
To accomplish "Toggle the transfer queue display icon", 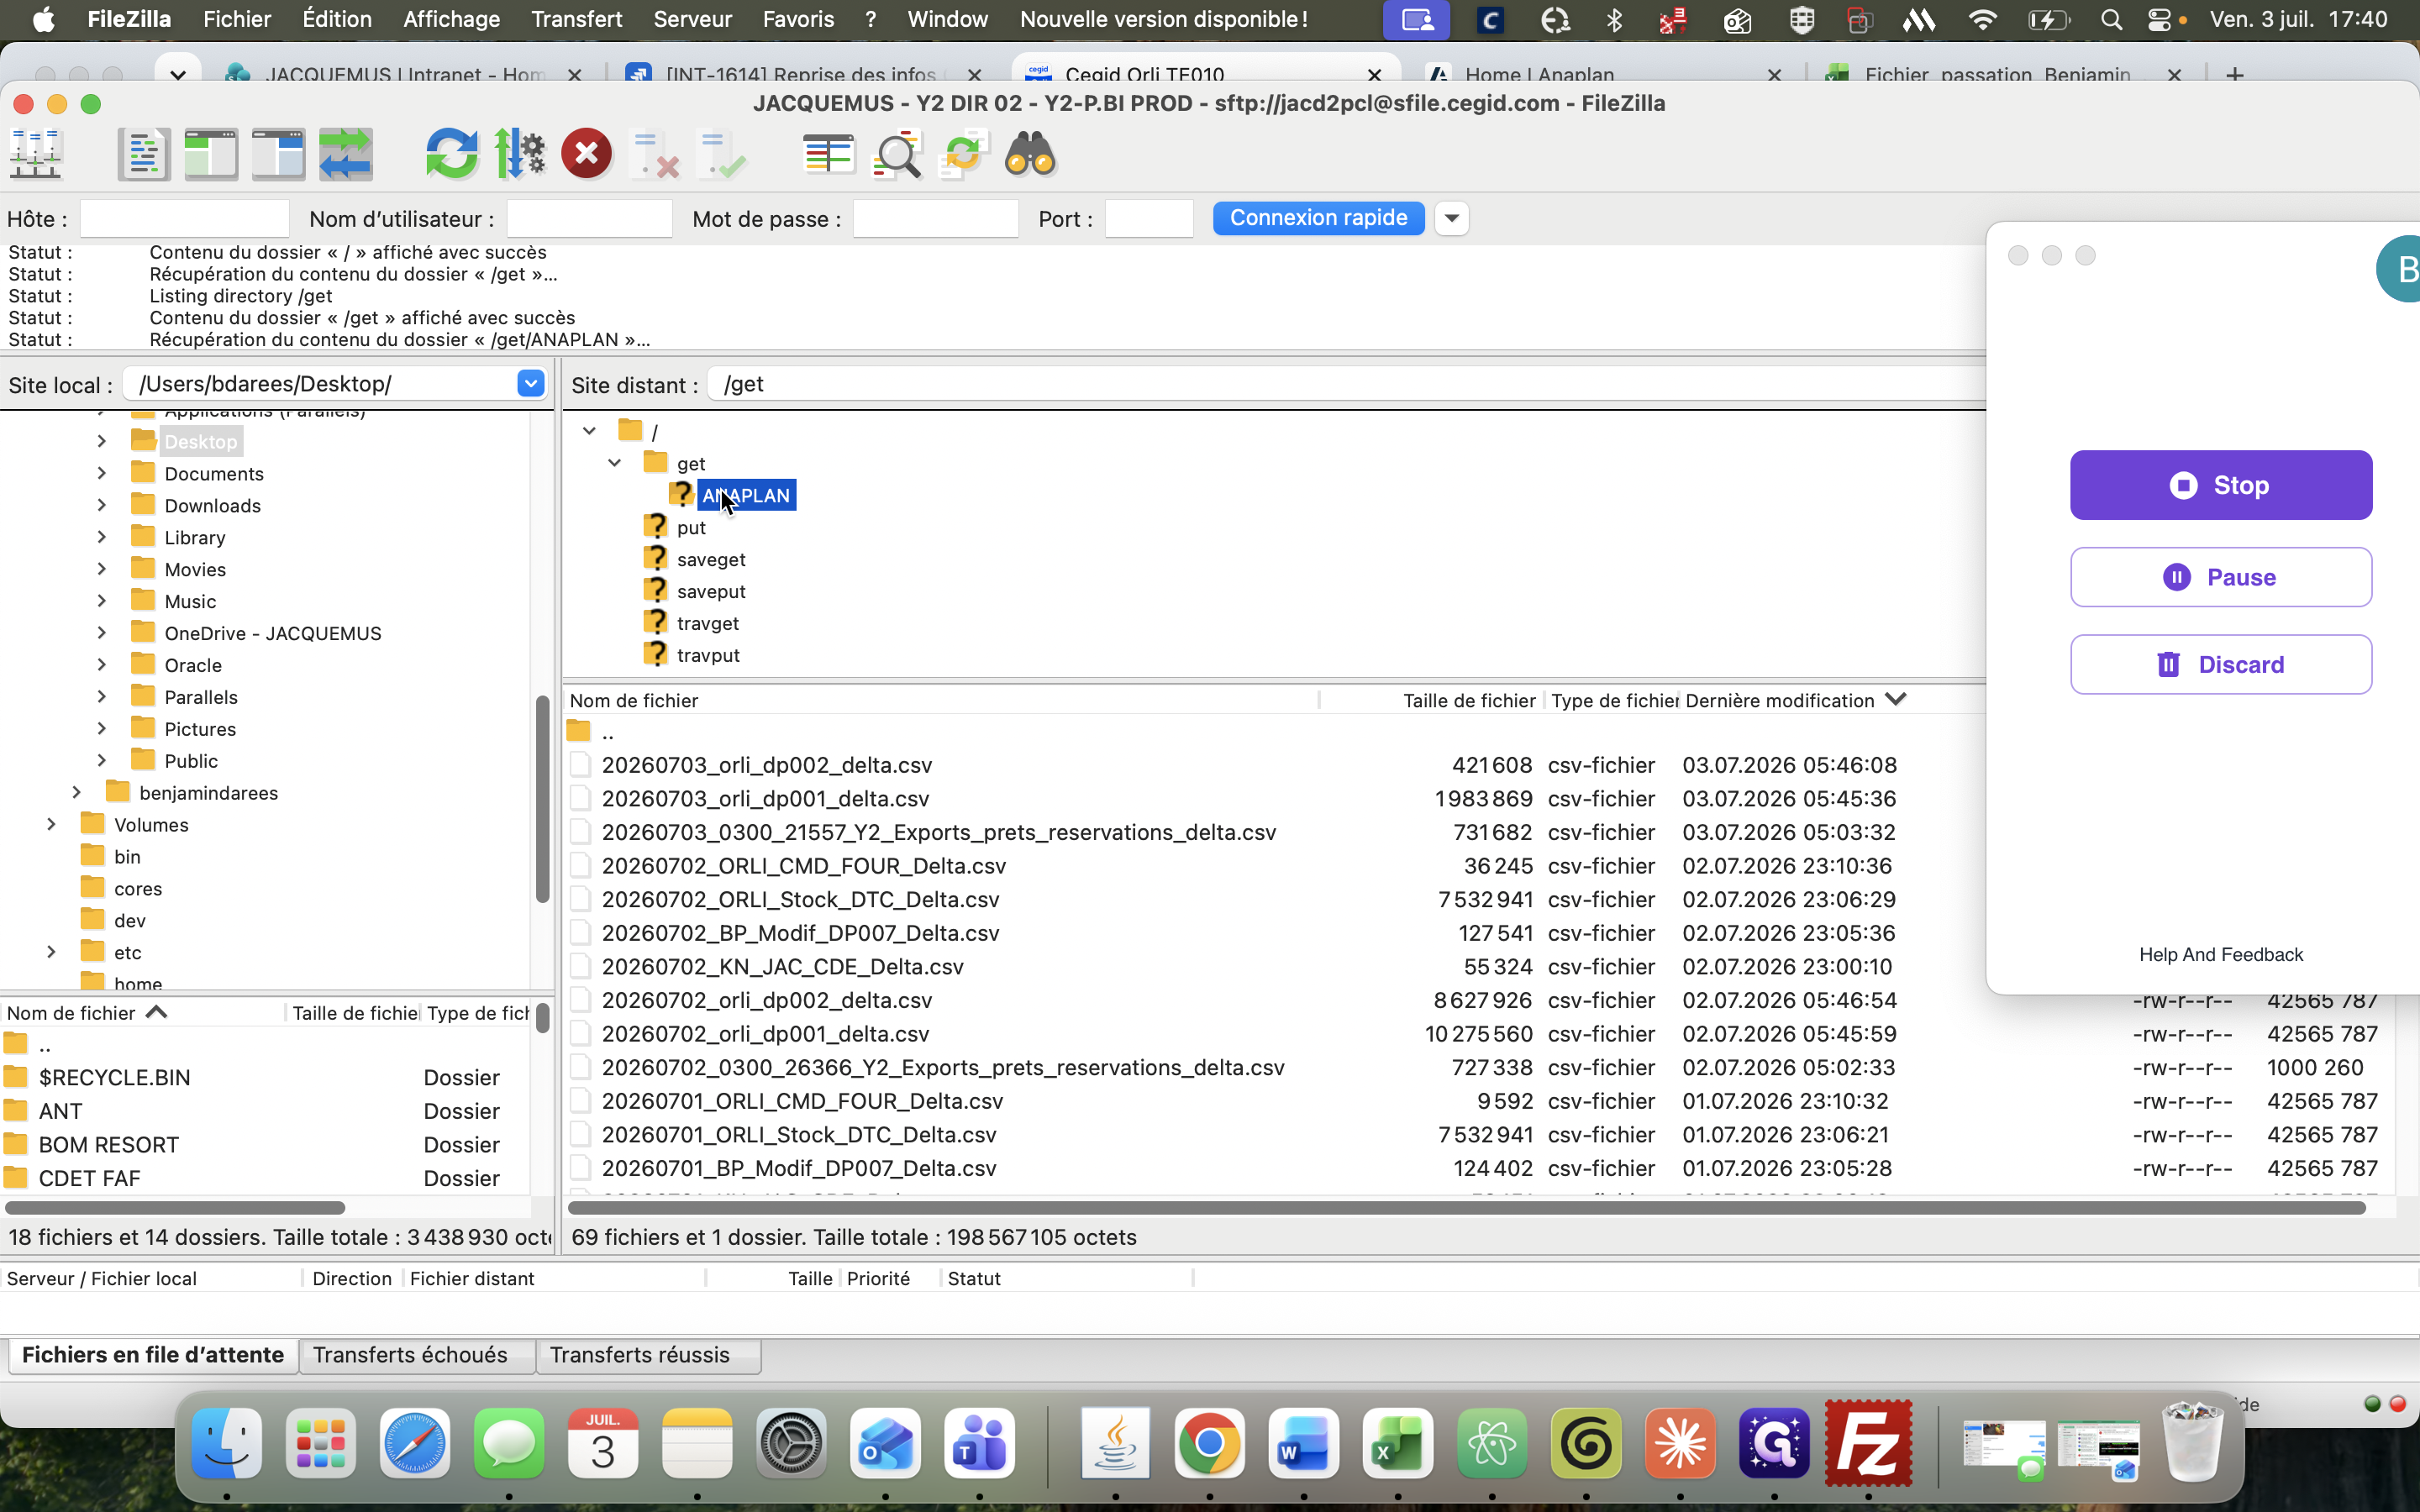I will click(x=346, y=155).
